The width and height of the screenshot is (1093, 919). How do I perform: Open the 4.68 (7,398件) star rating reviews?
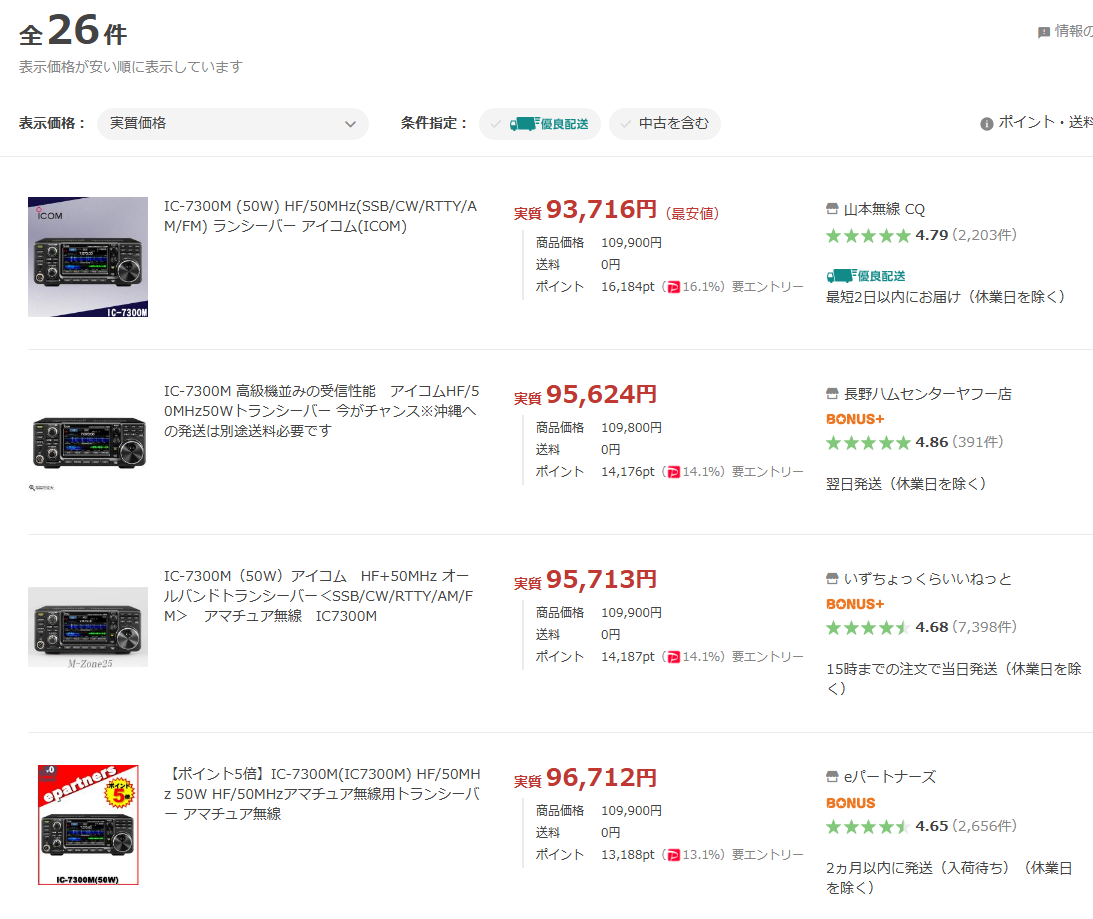pyautogui.click(x=921, y=627)
